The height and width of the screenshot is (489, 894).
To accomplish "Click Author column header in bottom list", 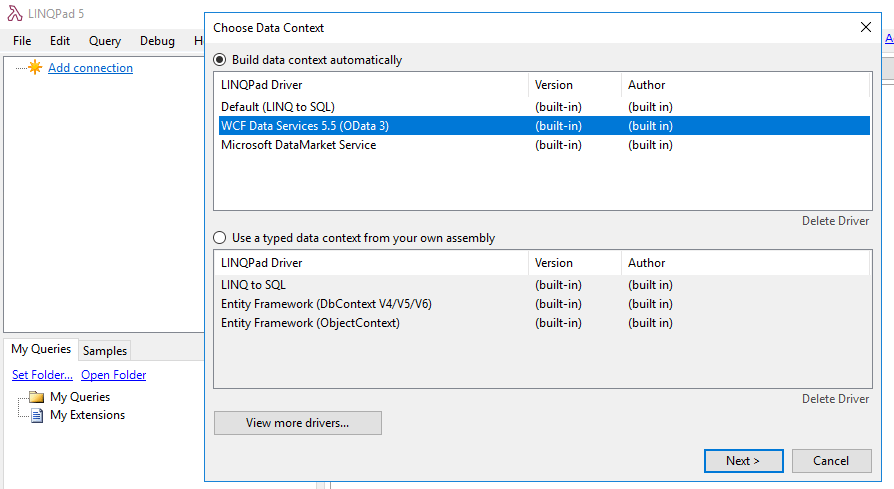I will tap(745, 263).
